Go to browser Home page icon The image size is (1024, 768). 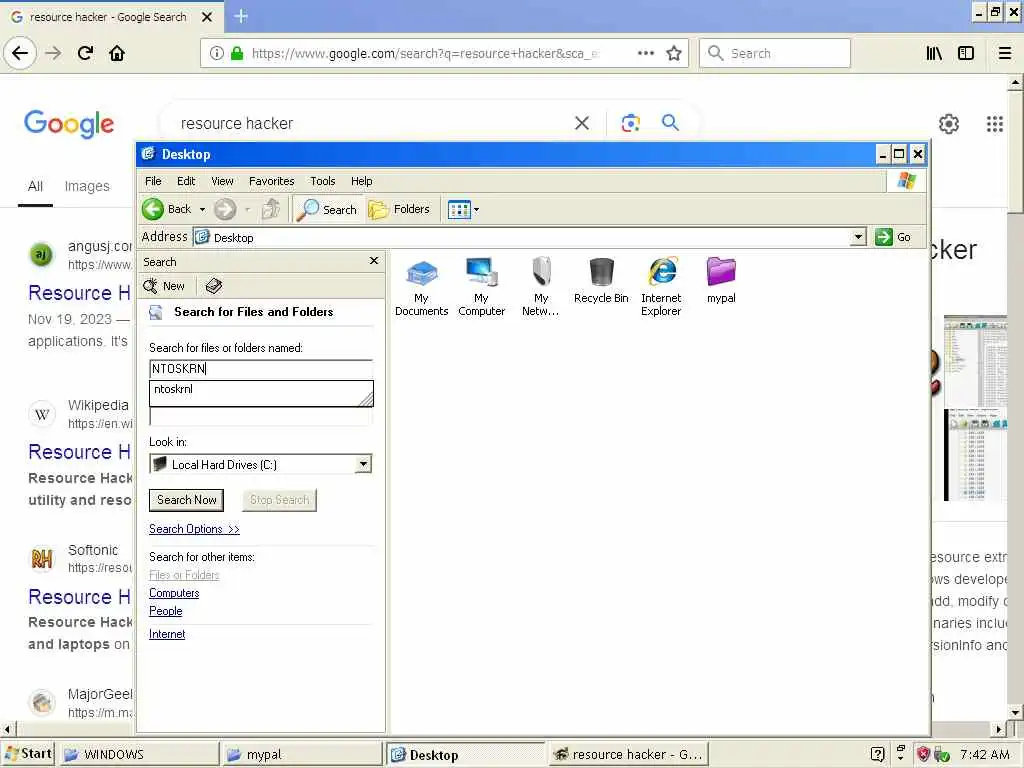[x=117, y=53]
